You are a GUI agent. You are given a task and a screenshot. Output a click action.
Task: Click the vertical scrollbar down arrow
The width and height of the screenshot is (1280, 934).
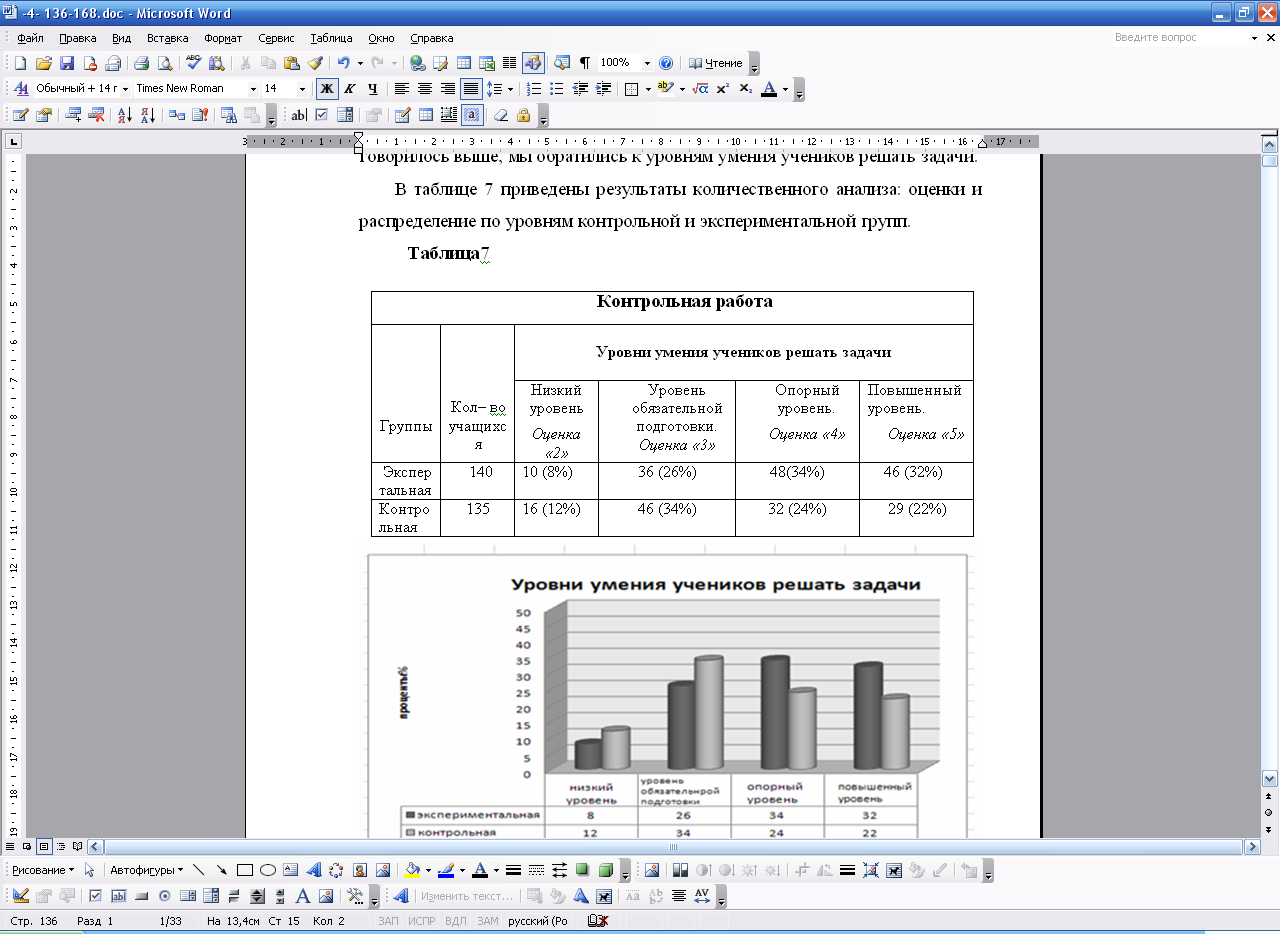point(1270,777)
